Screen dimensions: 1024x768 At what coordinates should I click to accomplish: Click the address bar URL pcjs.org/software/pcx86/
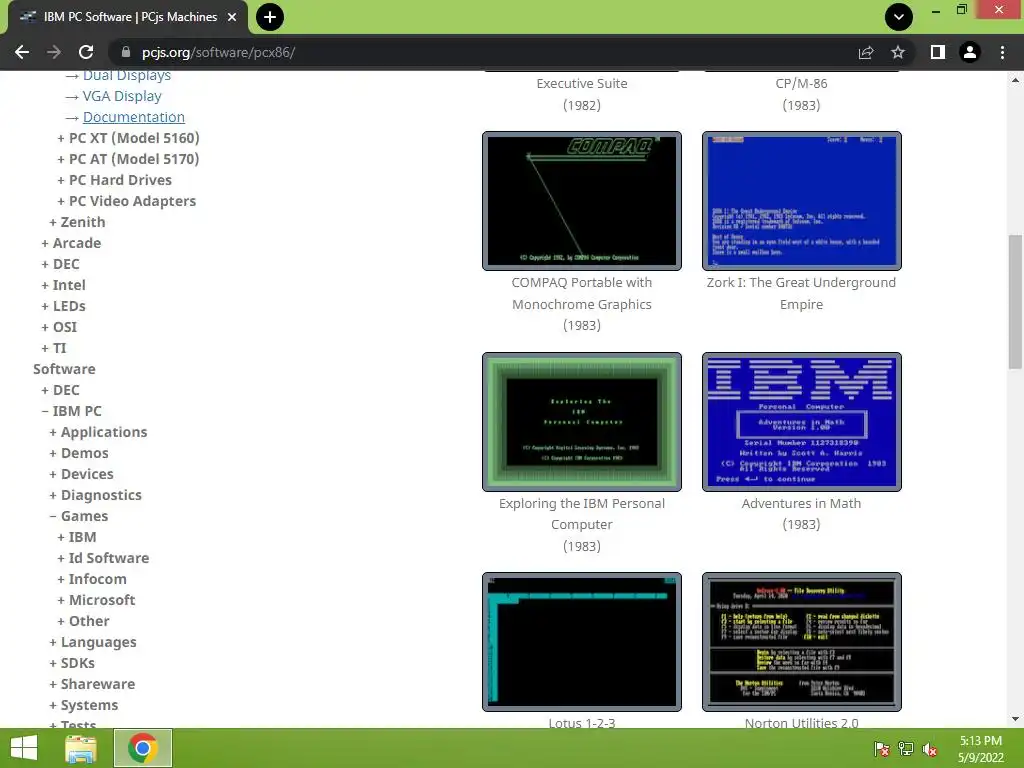[x=218, y=52]
